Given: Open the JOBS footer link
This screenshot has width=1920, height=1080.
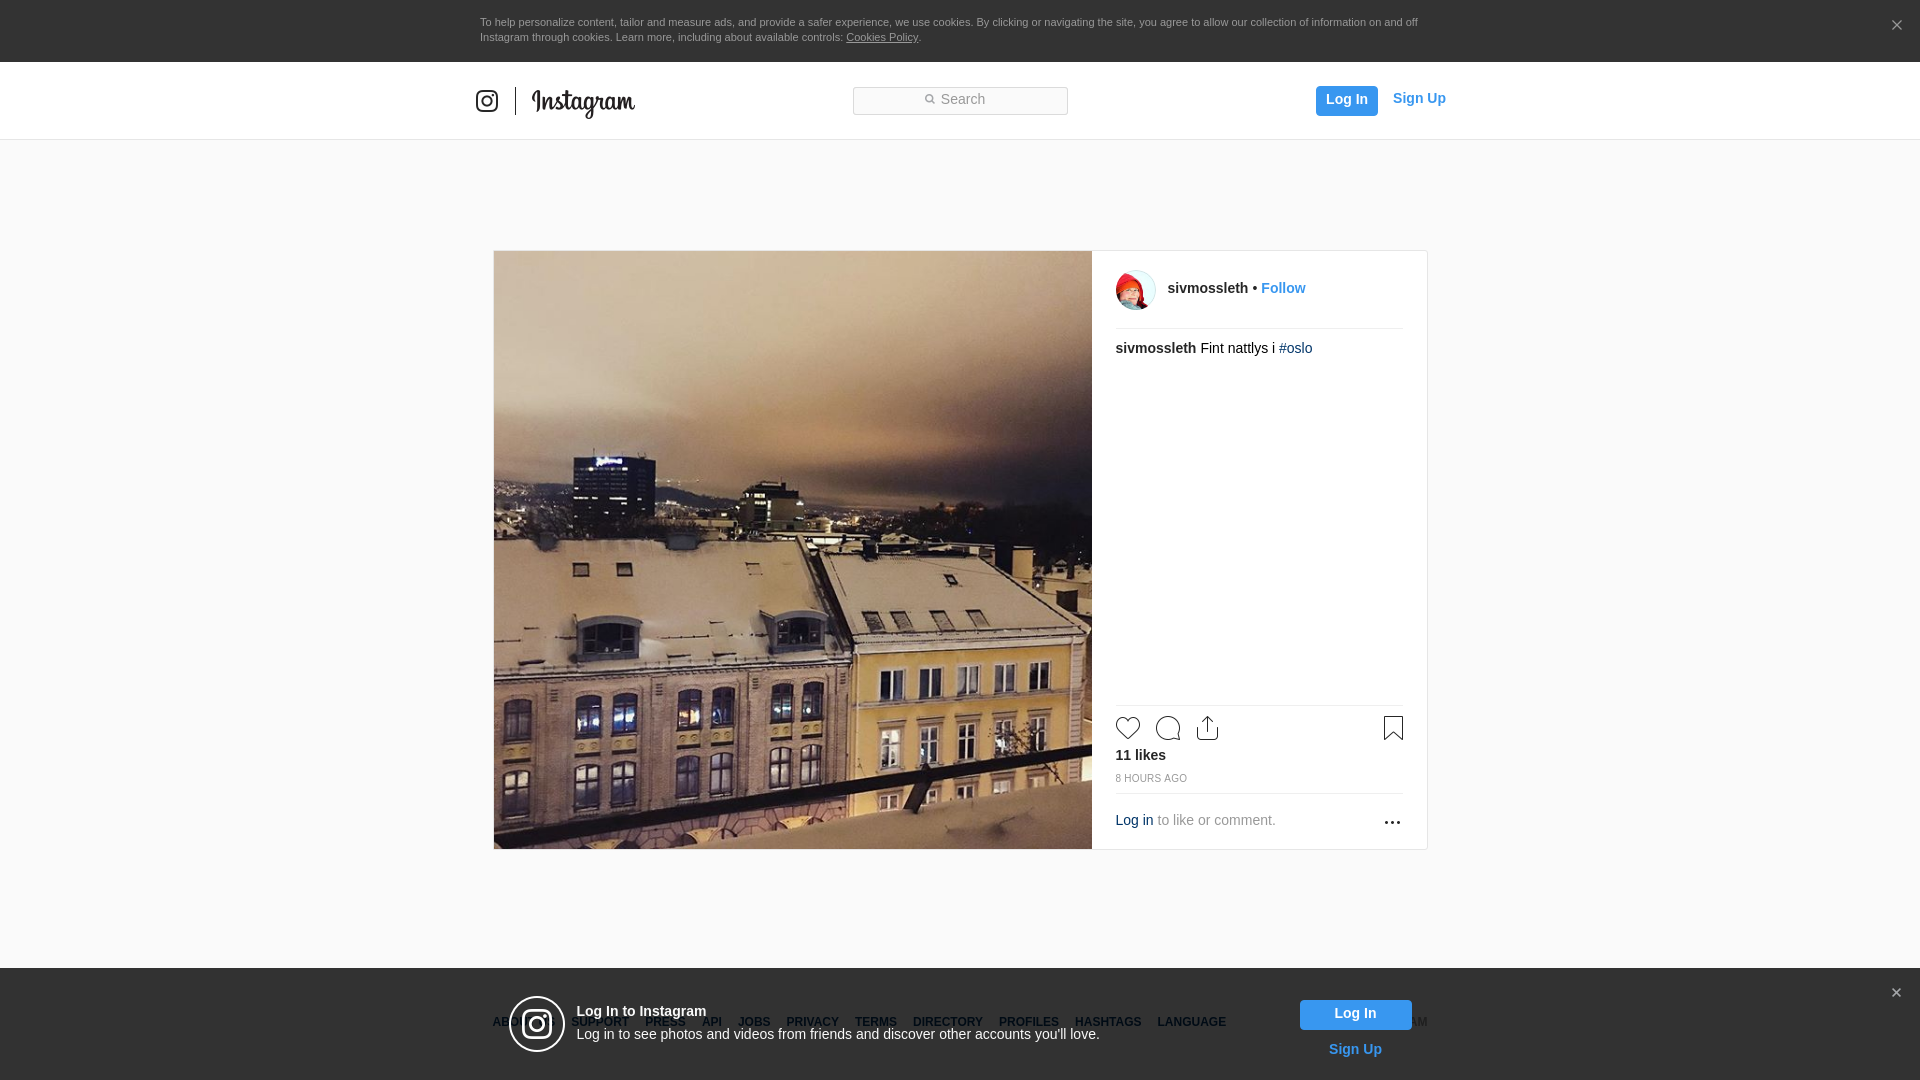Looking at the screenshot, I should (754, 1022).
